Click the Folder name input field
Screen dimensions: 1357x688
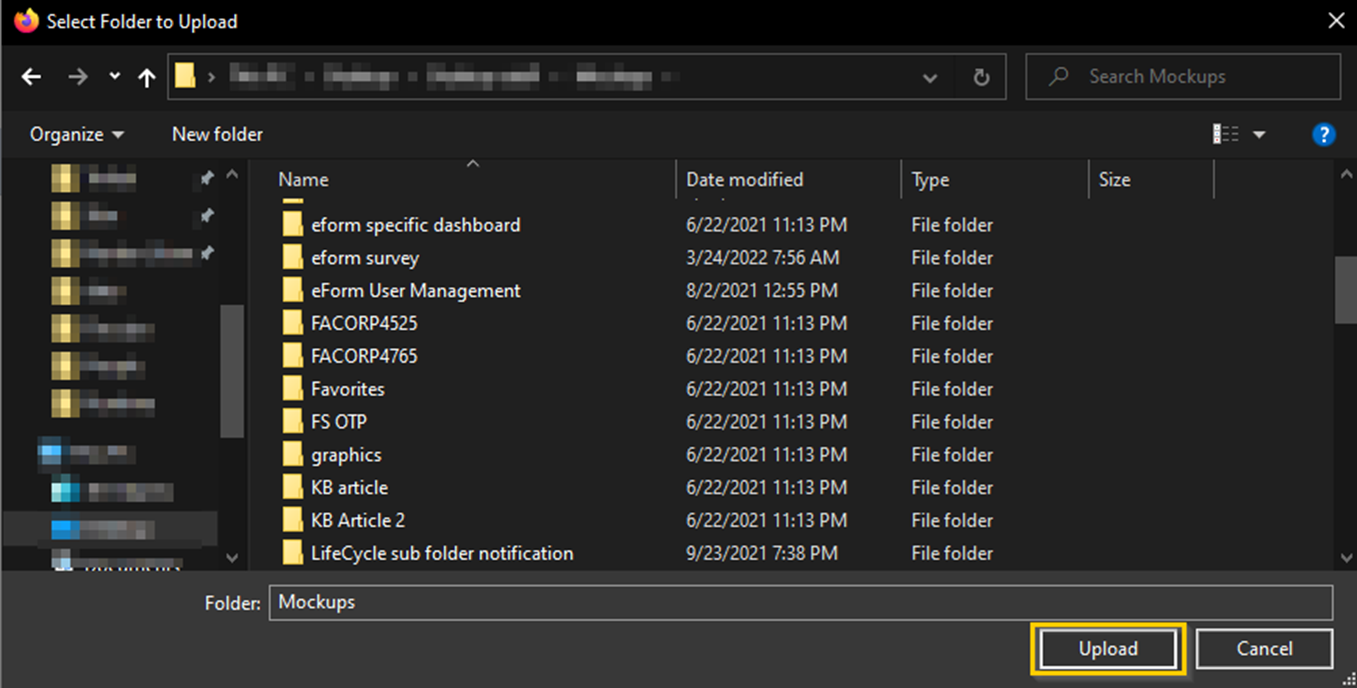coord(800,602)
